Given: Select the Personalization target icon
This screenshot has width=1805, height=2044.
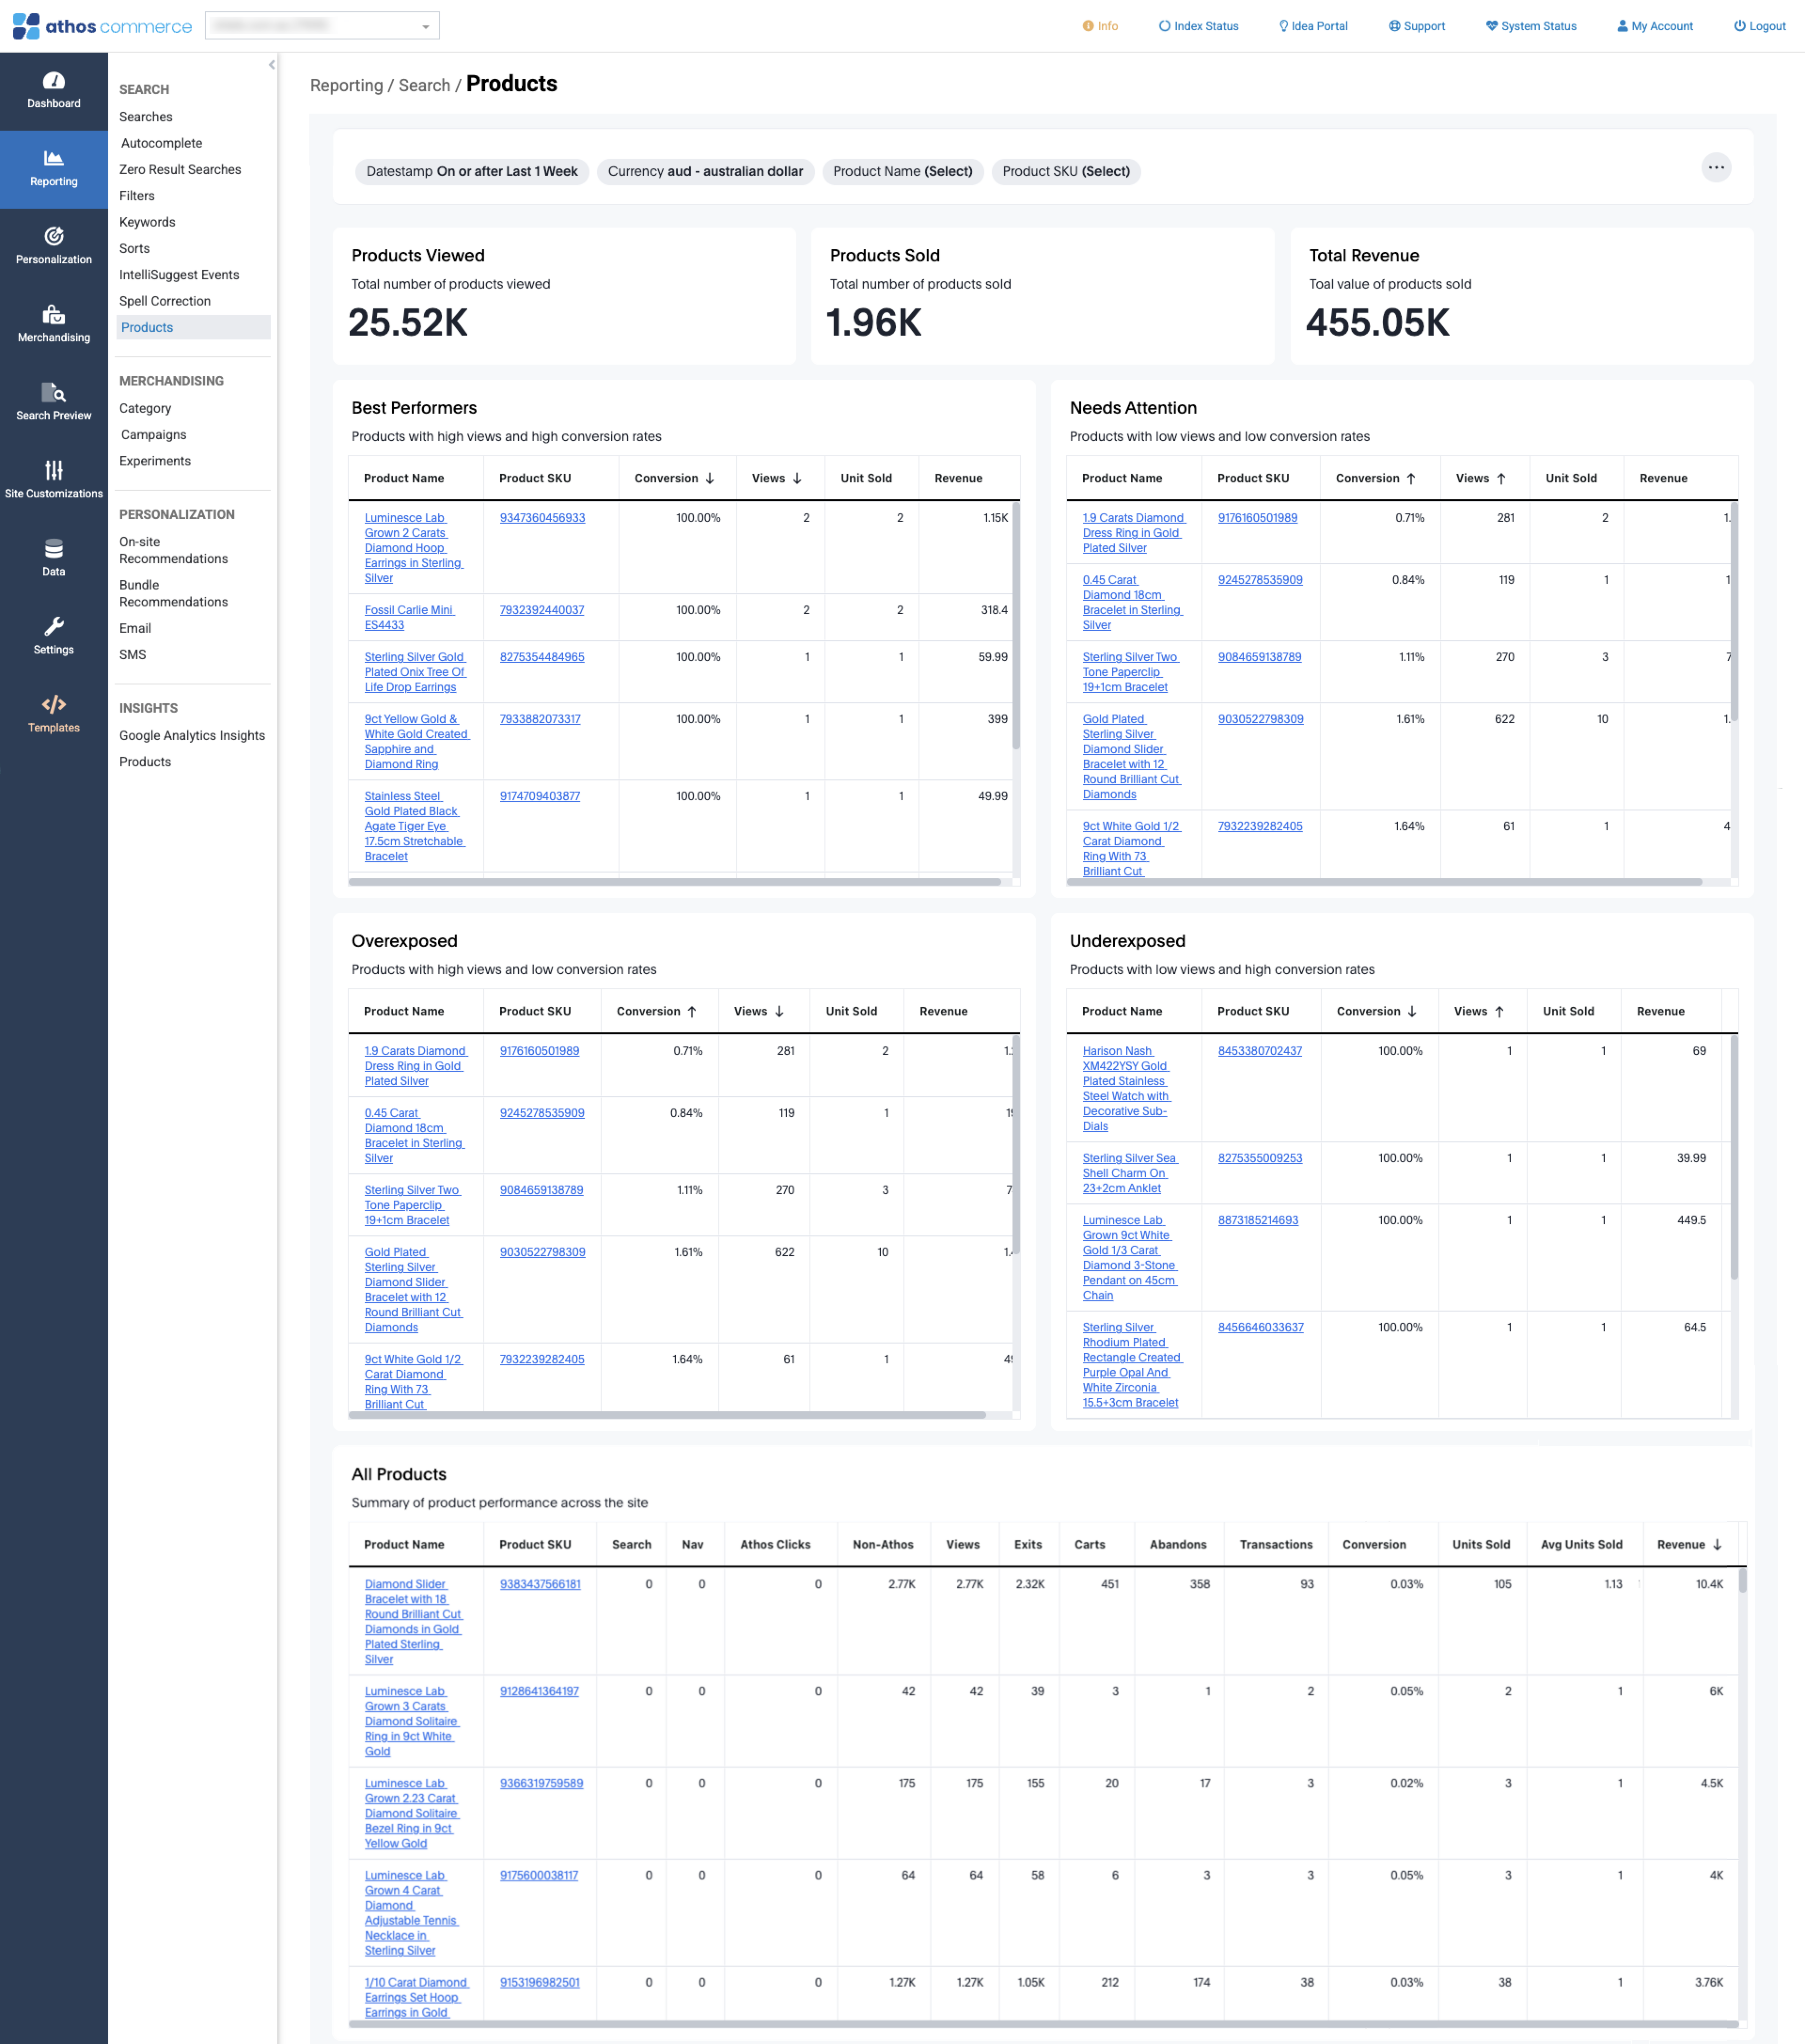Looking at the screenshot, I should (x=54, y=237).
